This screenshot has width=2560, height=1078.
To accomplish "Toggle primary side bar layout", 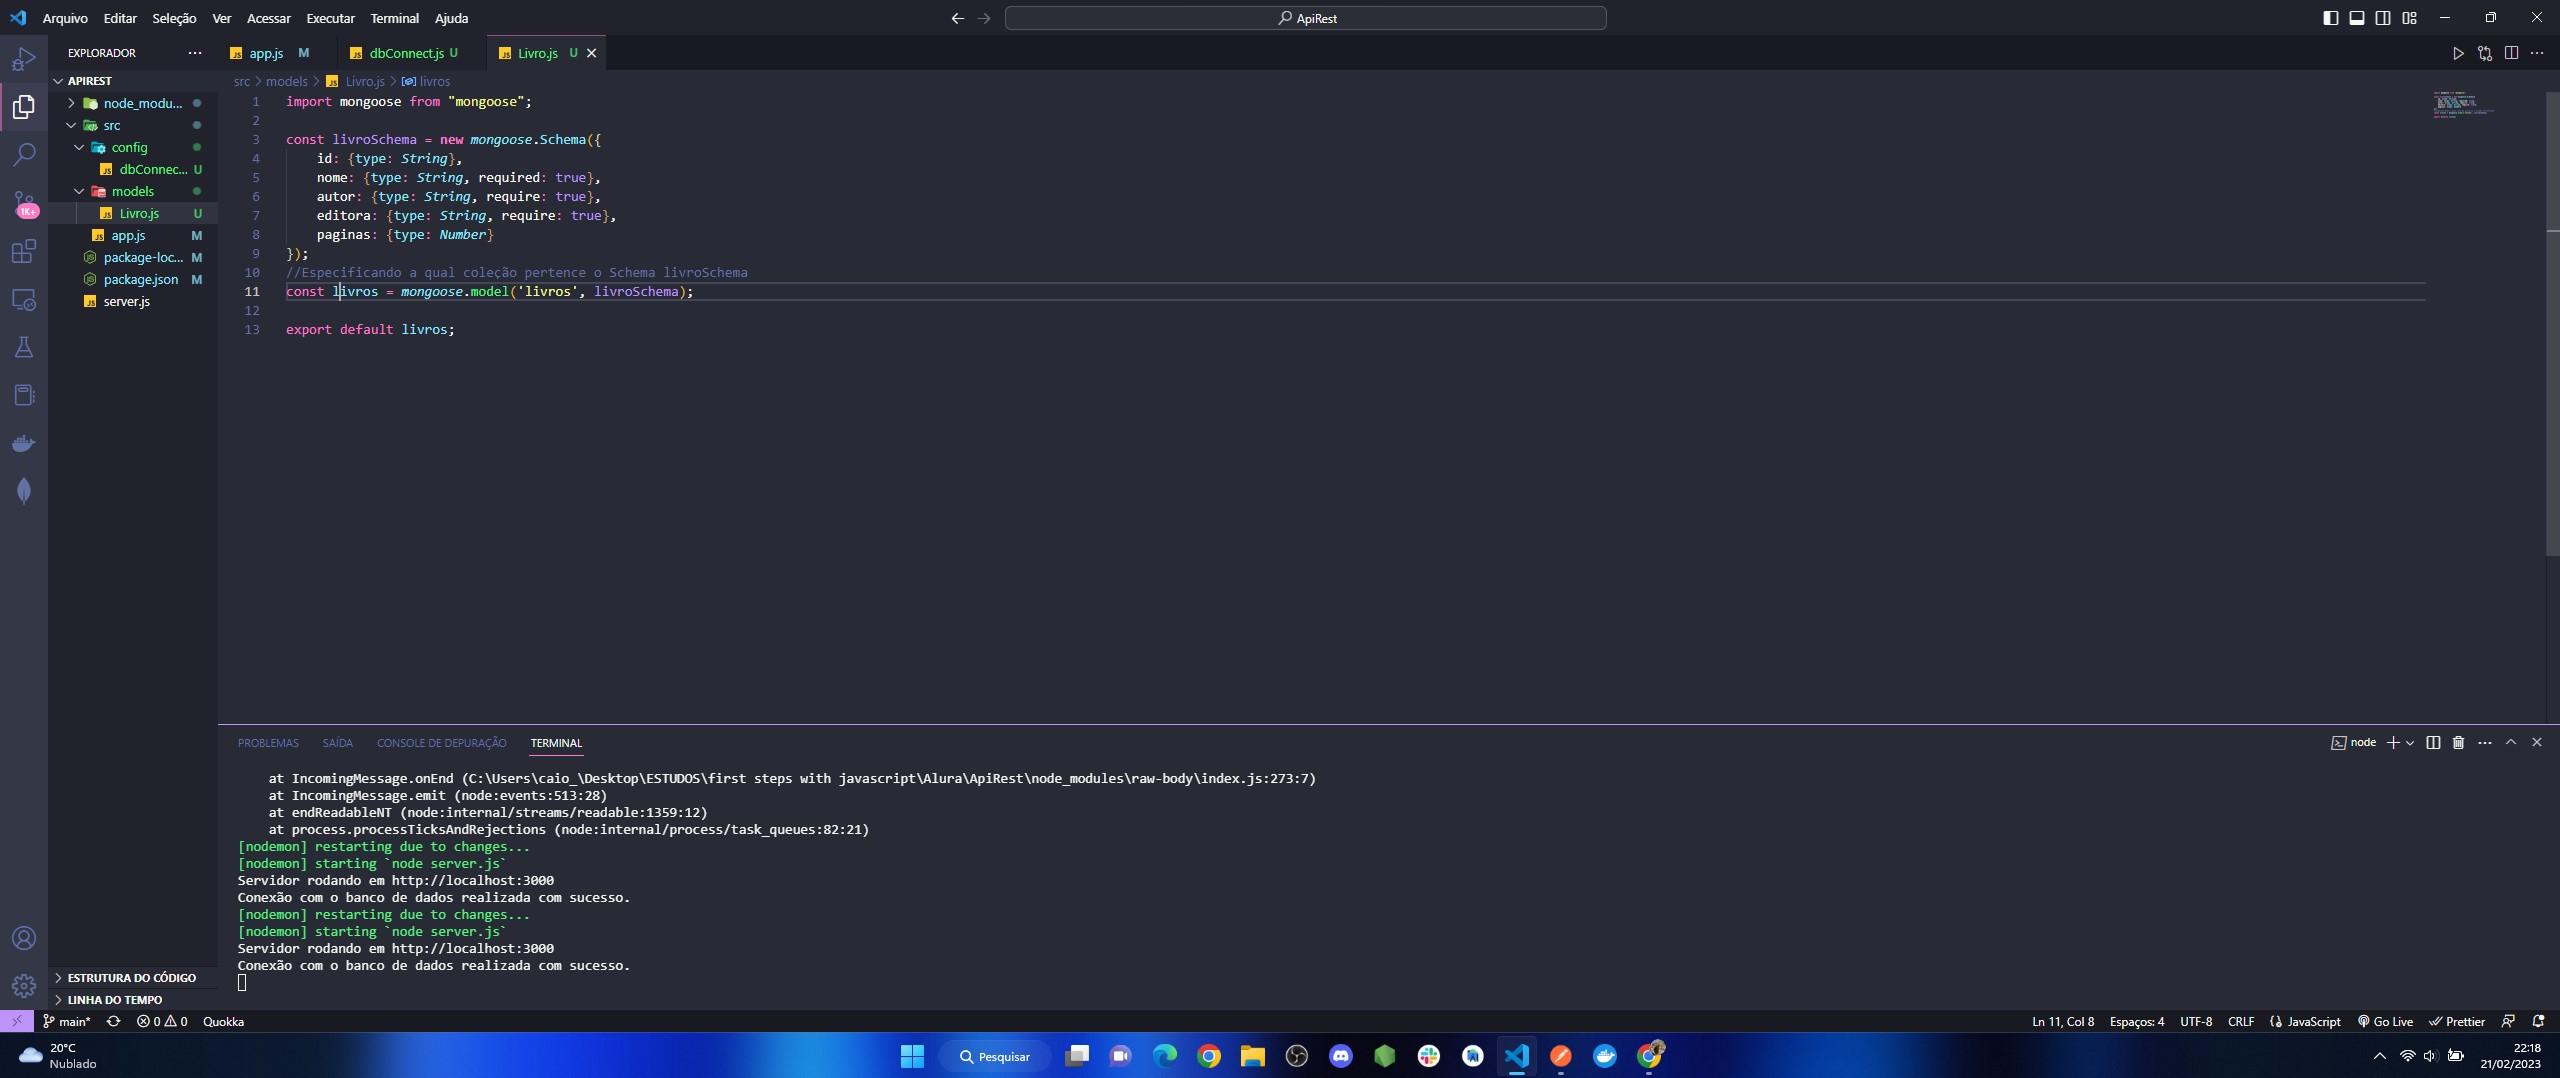I will point(2331,18).
